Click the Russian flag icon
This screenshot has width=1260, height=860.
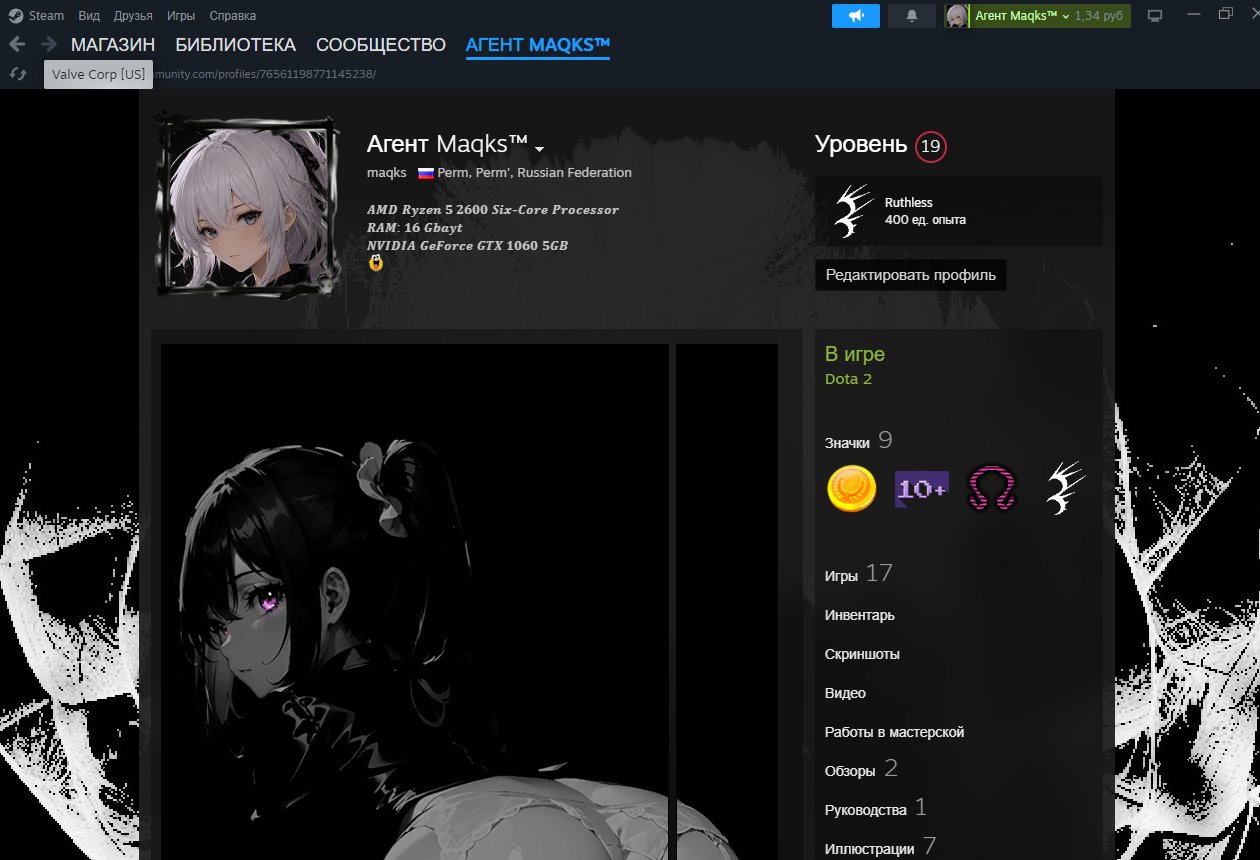pos(425,173)
